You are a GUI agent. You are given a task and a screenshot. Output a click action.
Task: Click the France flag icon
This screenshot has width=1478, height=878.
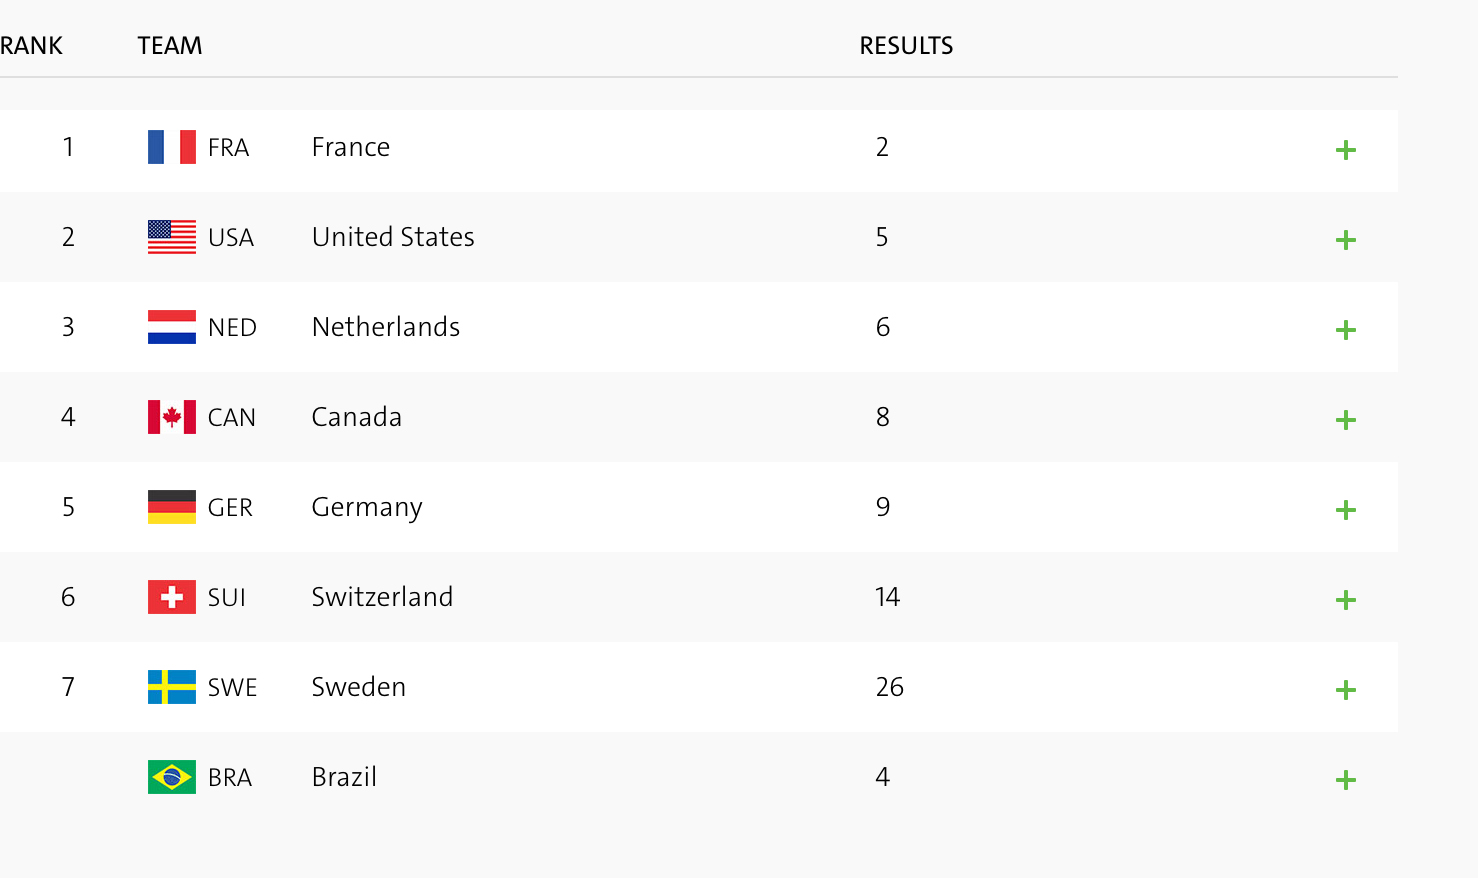(x=172, y=147)
